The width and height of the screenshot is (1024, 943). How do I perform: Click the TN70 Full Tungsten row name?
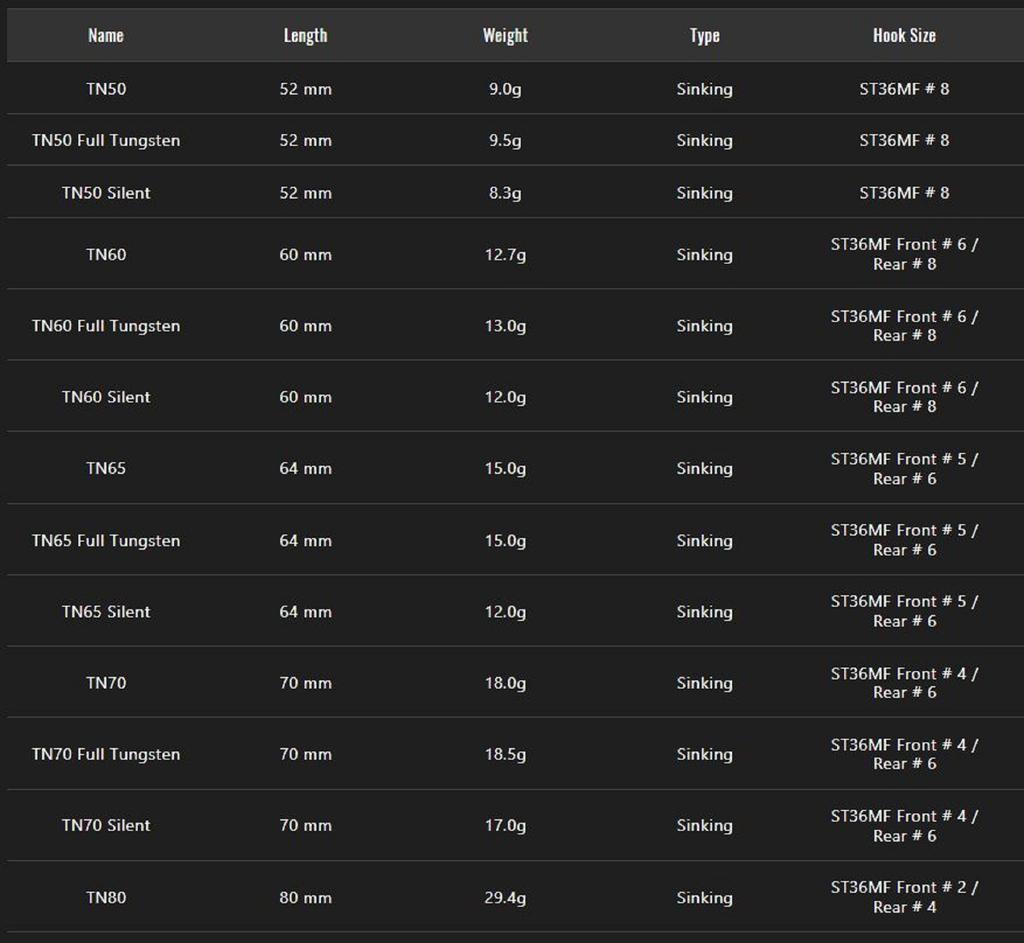tap(106, 754)
